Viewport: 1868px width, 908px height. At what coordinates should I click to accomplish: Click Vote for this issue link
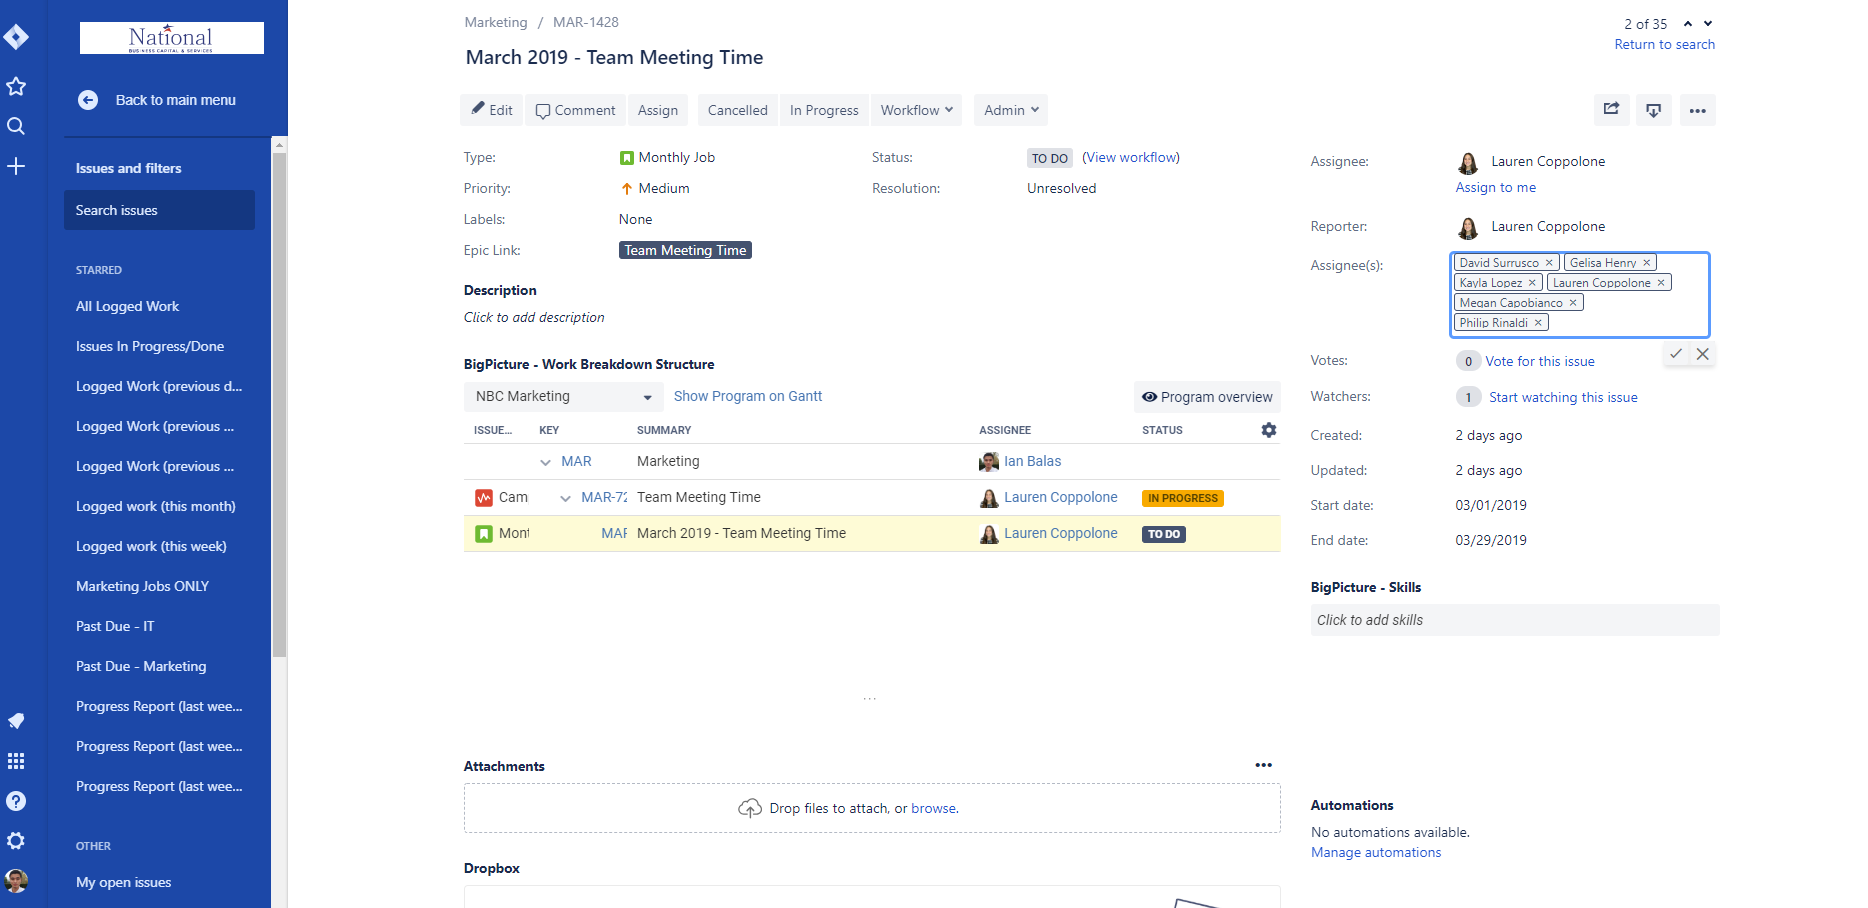tap(1540, 361)
